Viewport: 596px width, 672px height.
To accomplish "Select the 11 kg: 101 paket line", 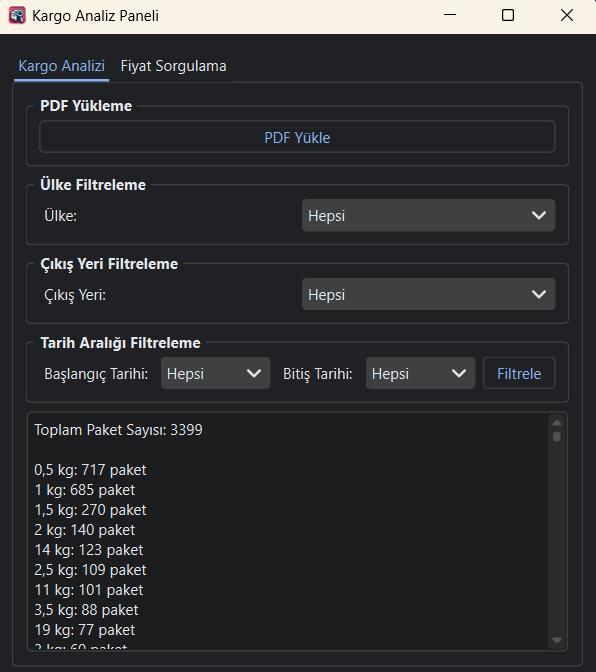I will tap(89, 590).
